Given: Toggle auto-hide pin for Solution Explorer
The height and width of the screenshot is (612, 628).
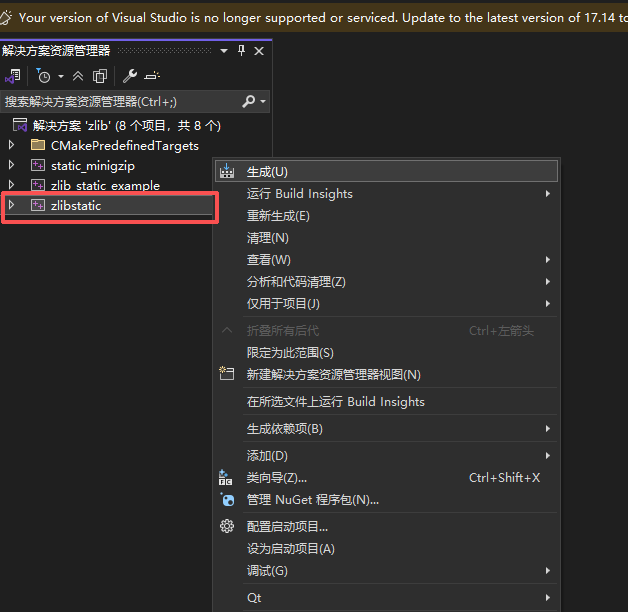Looking at the screenshot, I should pyautogui.click(x=241, y=51).
